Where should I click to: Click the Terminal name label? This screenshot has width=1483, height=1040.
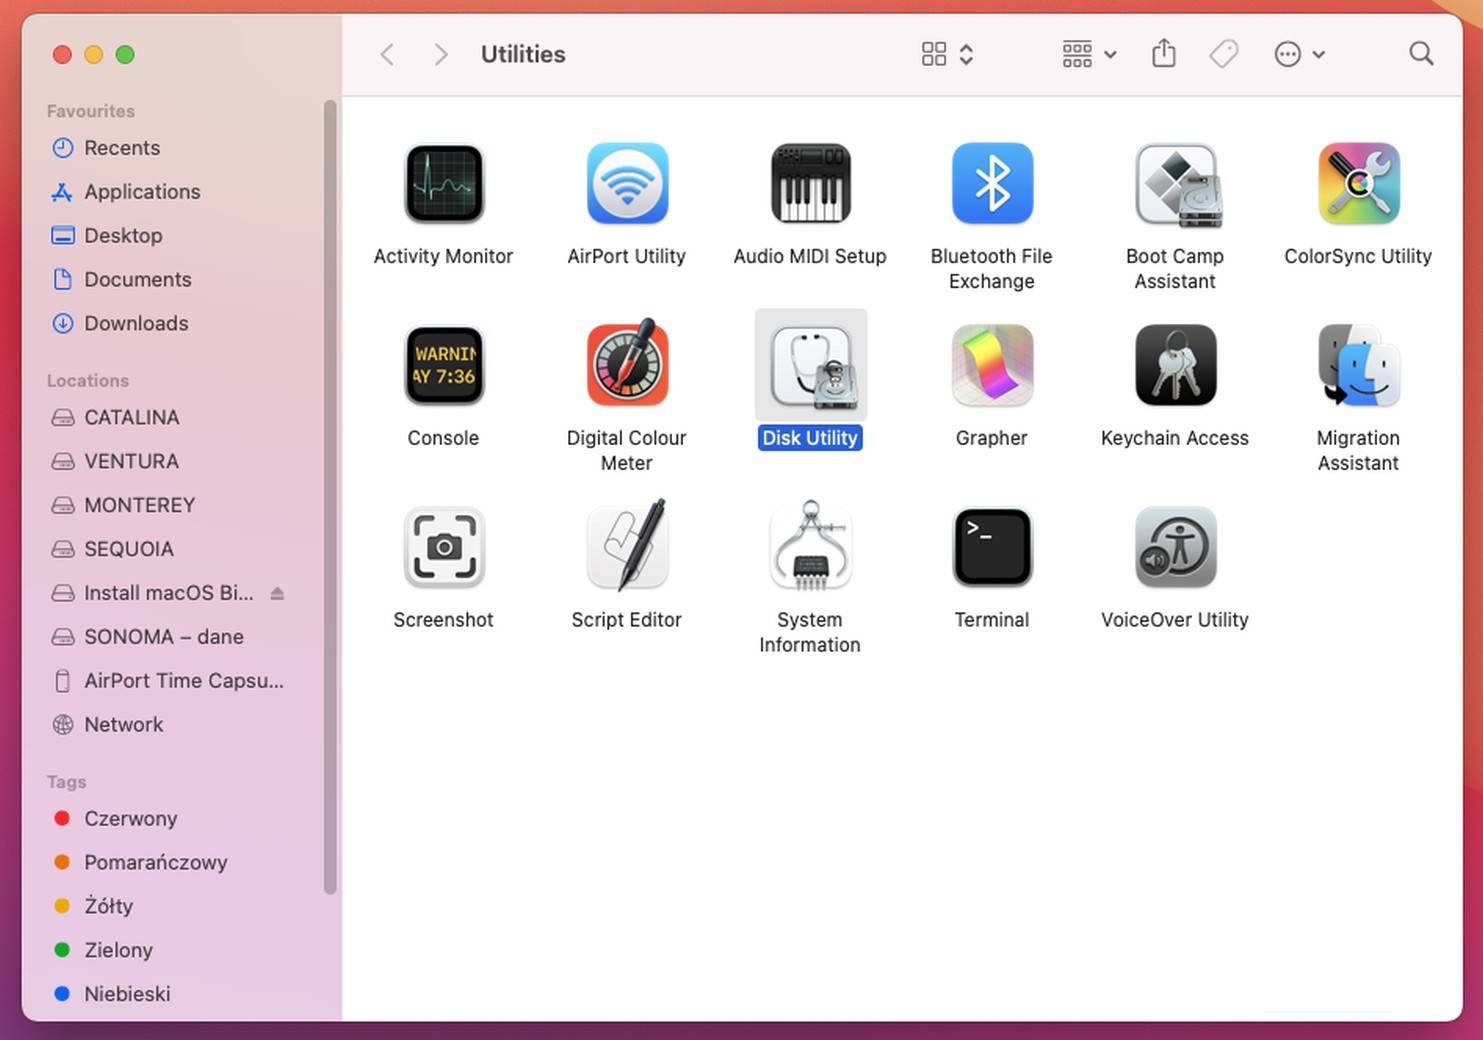992,620
